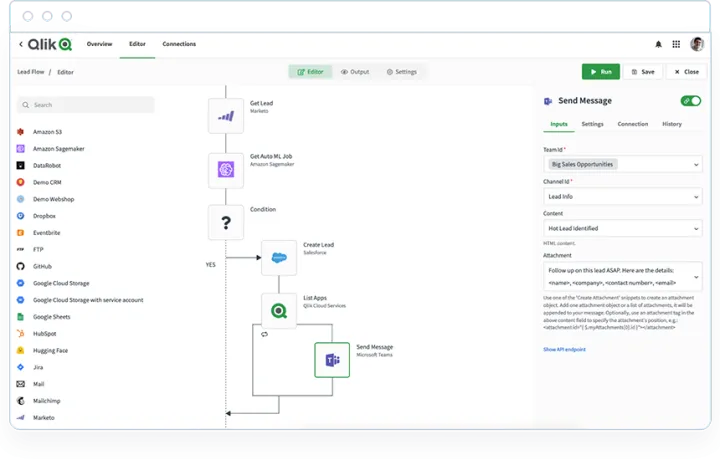
Task: Switch to the Output view
Action: click(355, 72)
